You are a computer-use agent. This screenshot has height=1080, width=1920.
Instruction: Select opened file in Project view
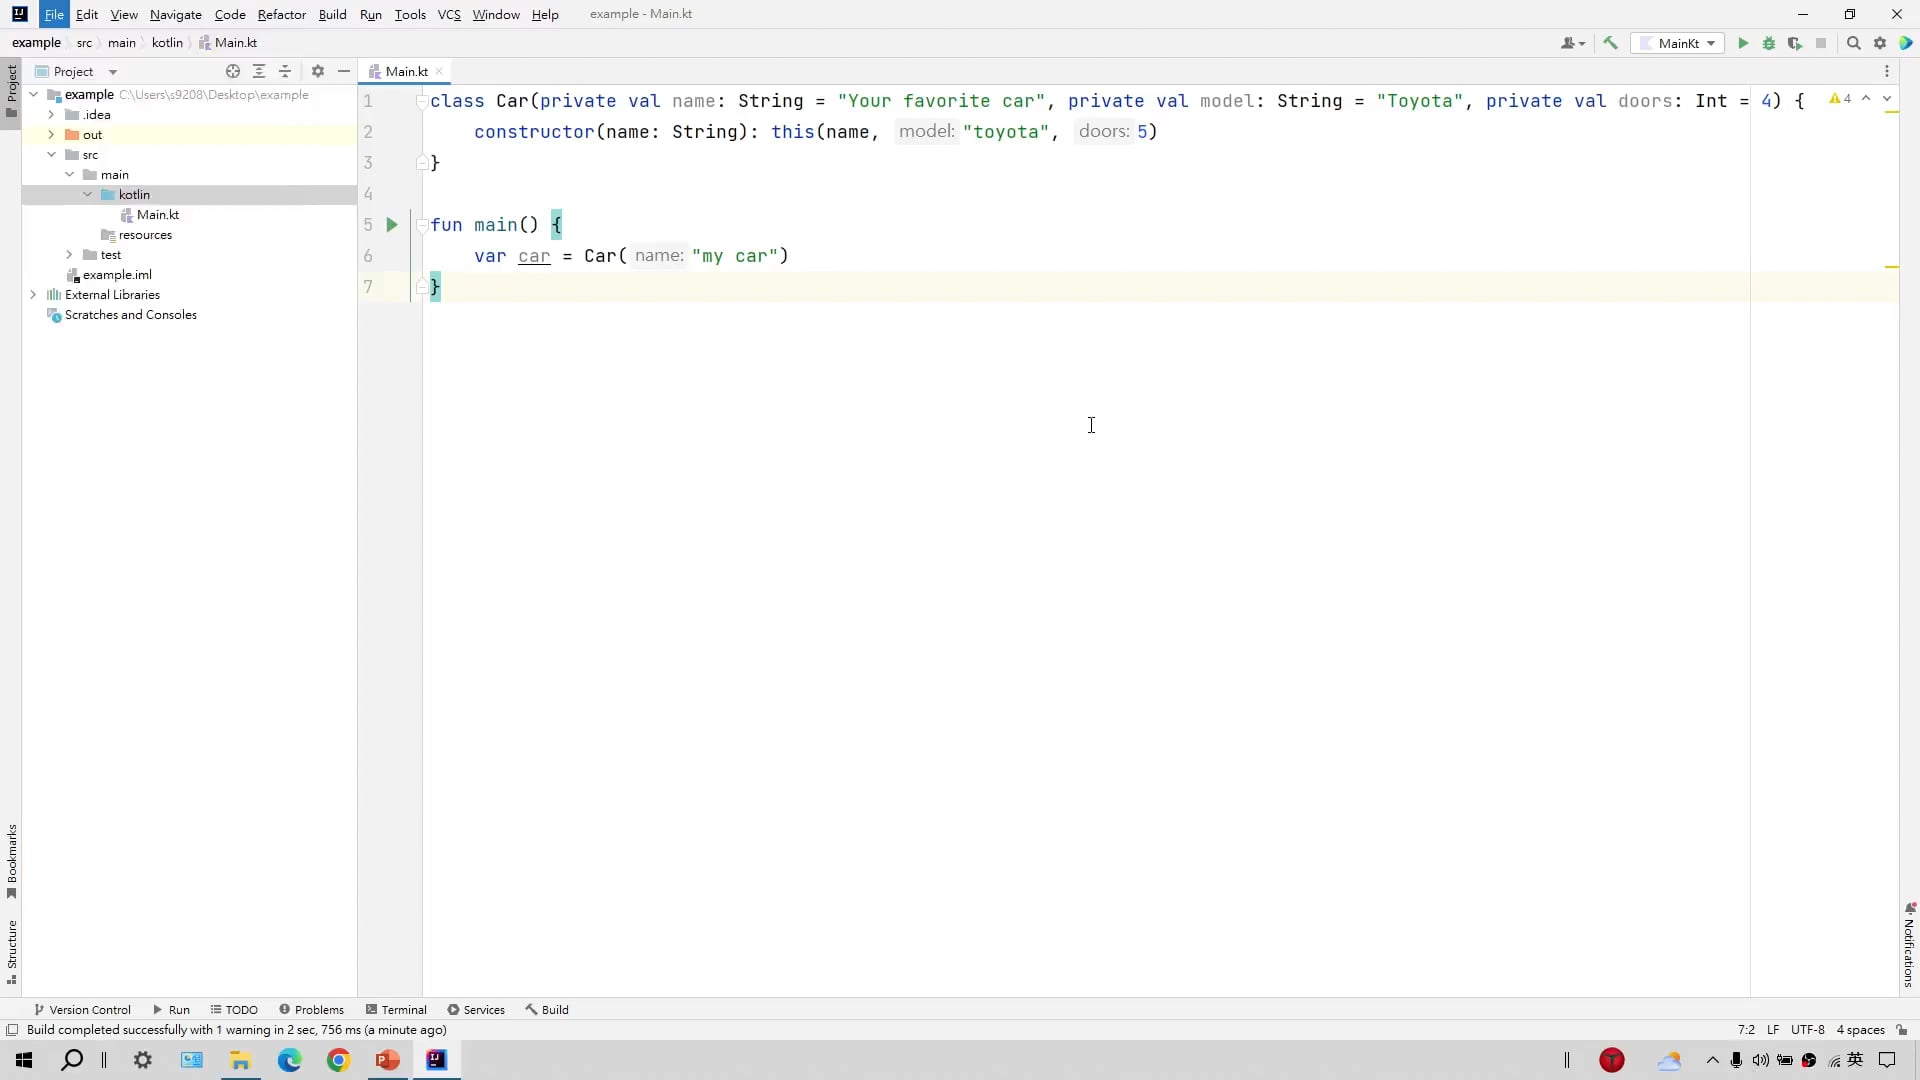pyautogui.click(x=232, y=71)
